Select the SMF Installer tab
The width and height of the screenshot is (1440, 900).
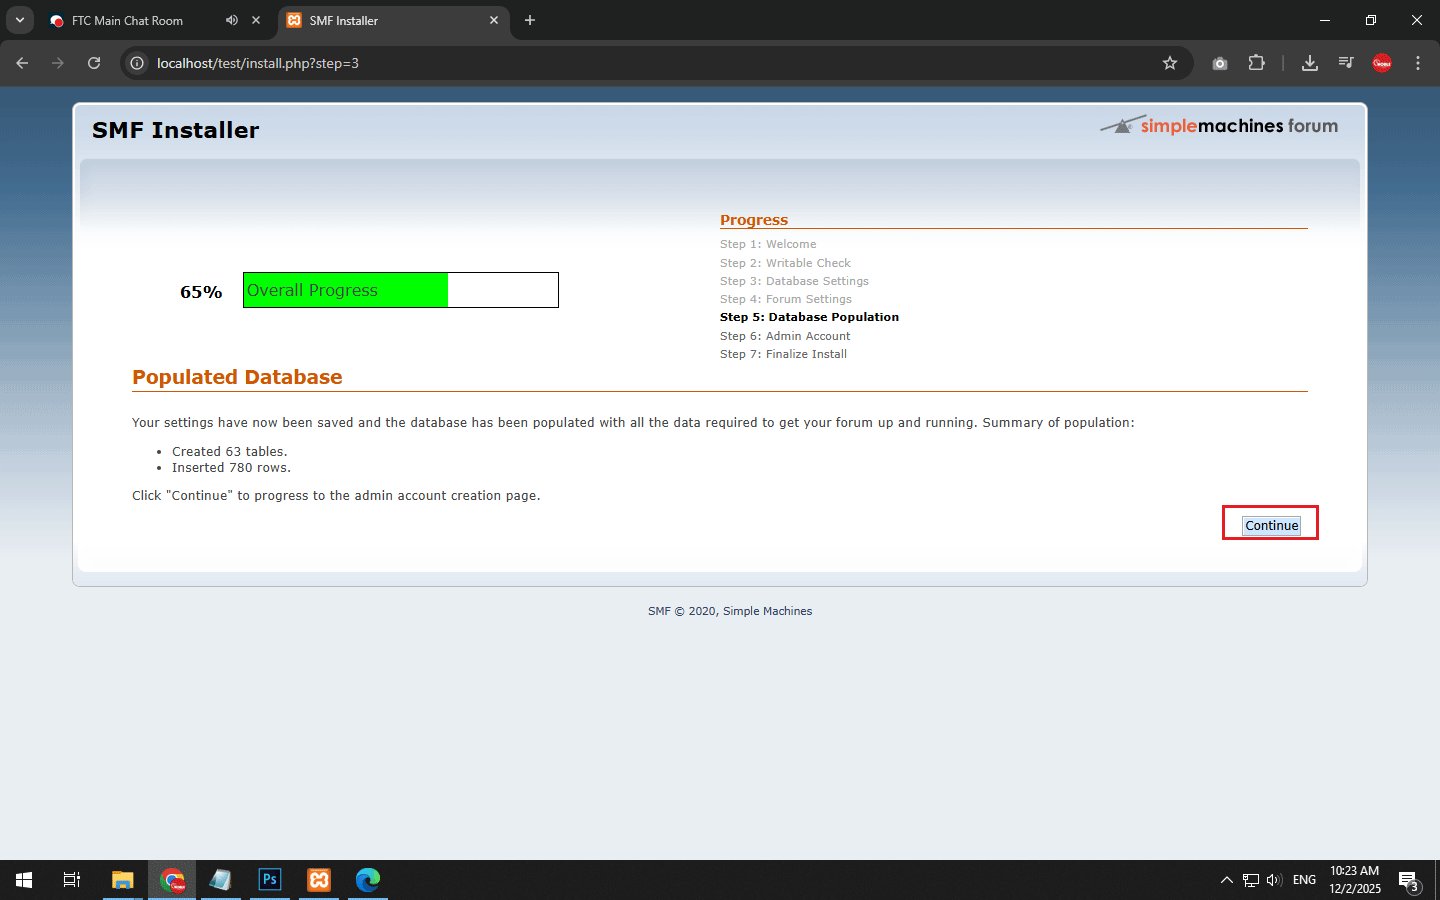point(380,21)
